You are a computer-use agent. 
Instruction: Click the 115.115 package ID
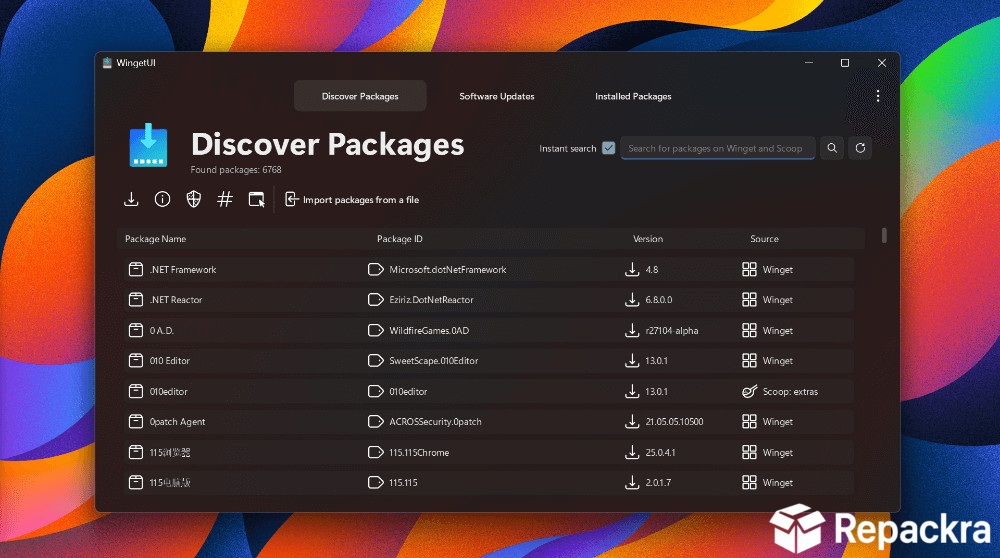pyautogui.click(x=403, y=483)
